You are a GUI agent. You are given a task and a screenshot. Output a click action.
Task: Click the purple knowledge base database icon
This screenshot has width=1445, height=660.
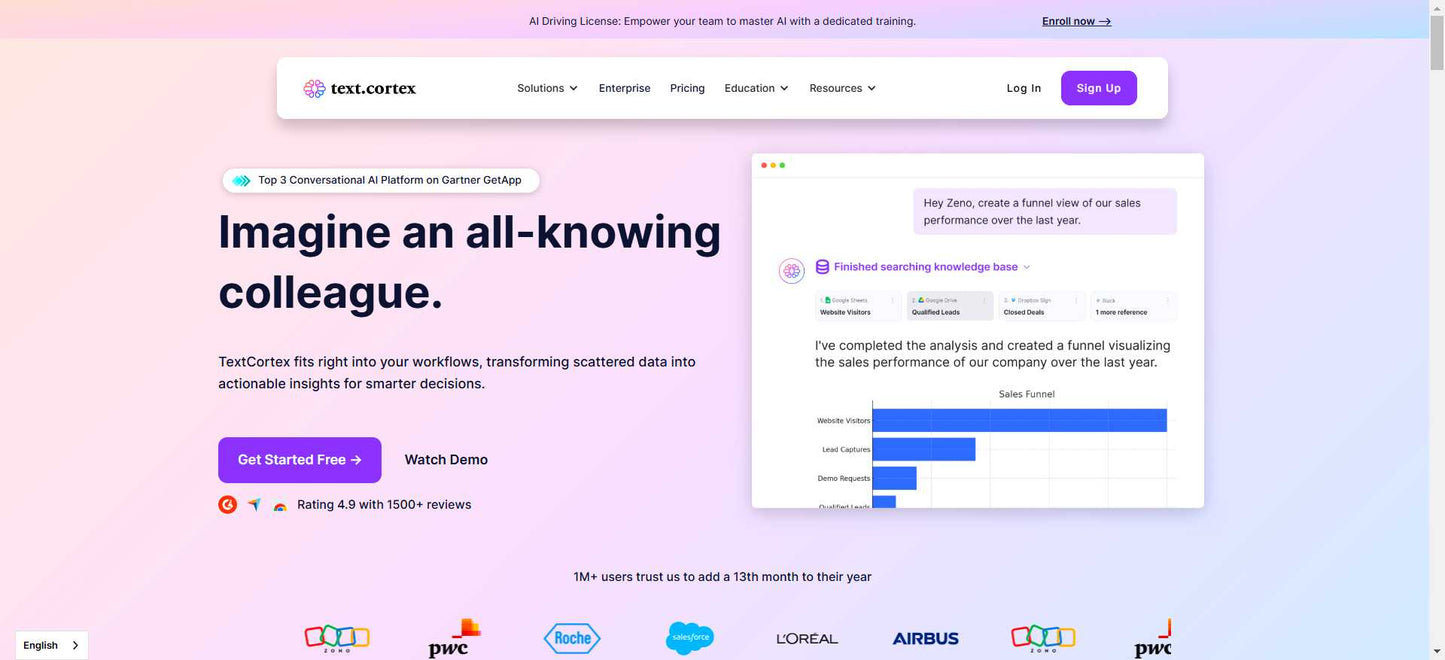coord(822,267)
